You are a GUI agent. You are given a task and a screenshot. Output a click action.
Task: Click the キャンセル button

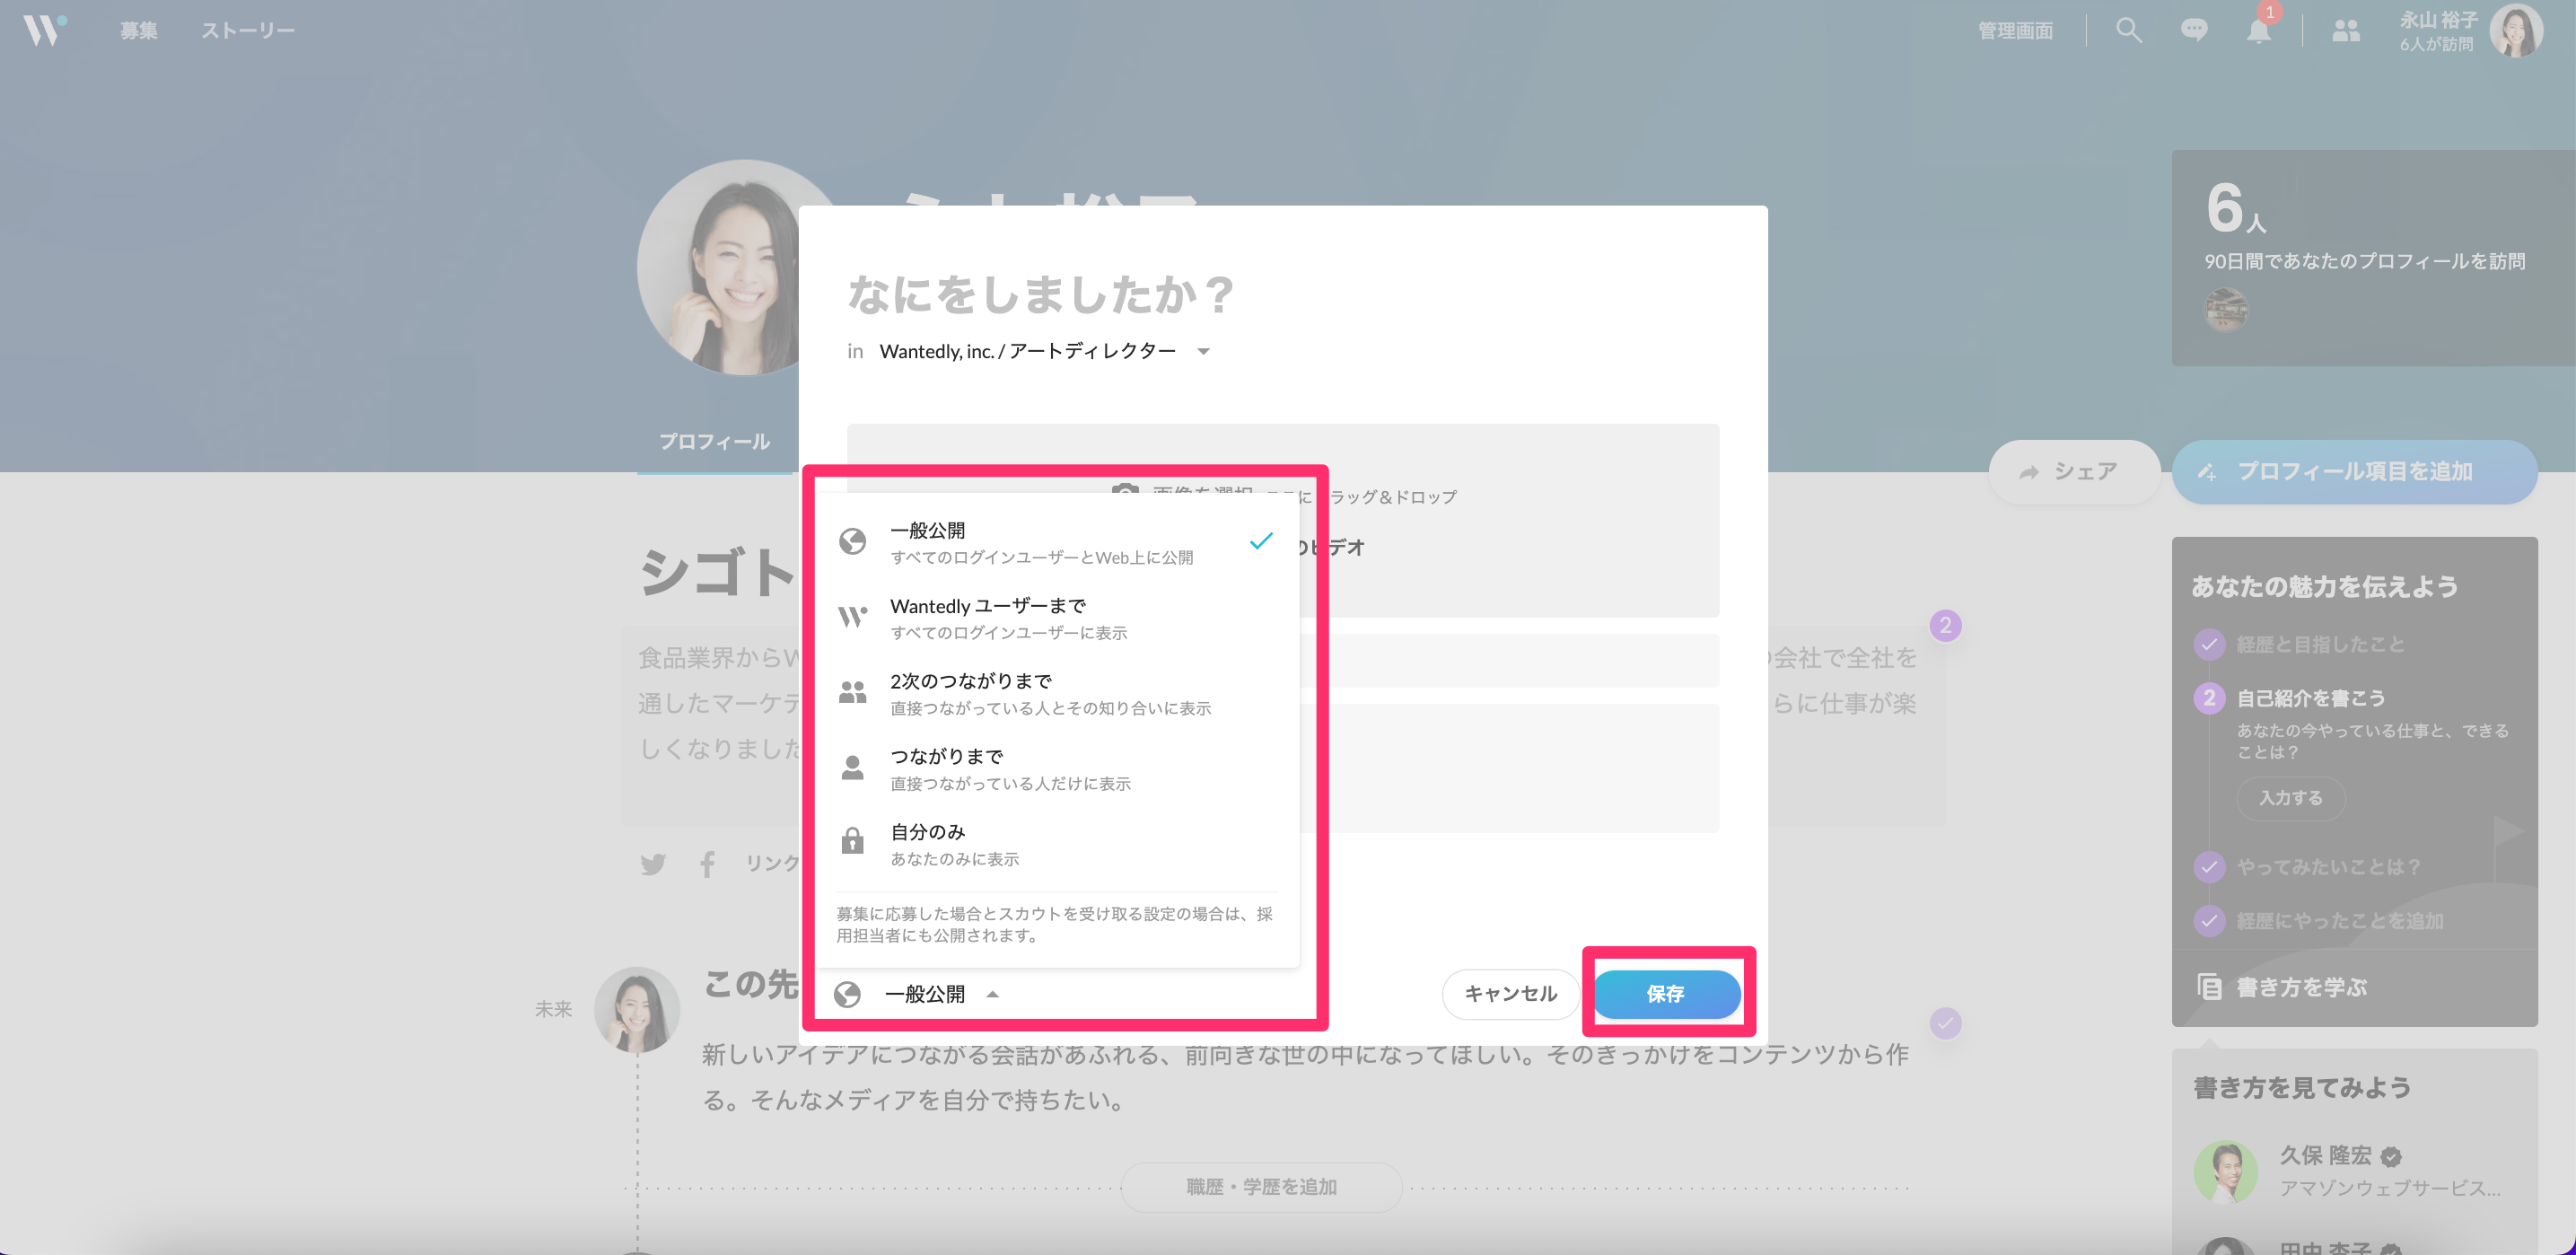(1510, 993)
